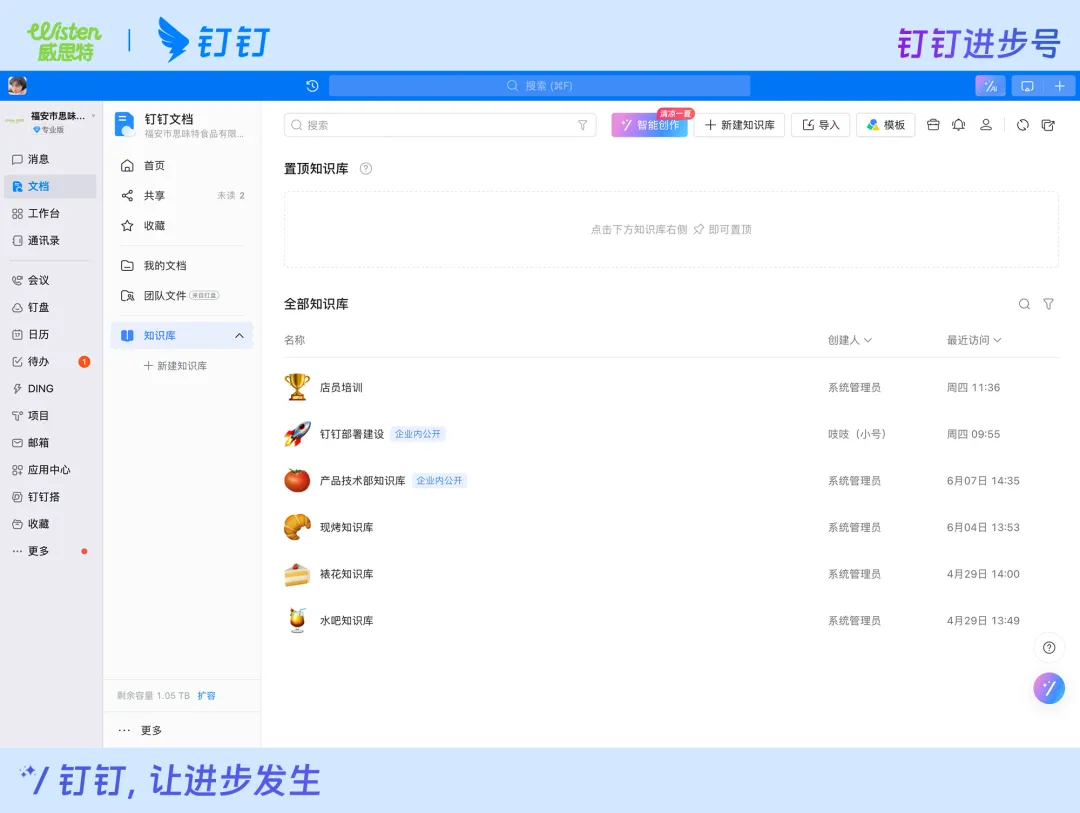Image resolution: width=1080 pixels, height=813 pixels.
Task: Open 钉盘 in the left sidebar
Action: [x=50, y=307]
